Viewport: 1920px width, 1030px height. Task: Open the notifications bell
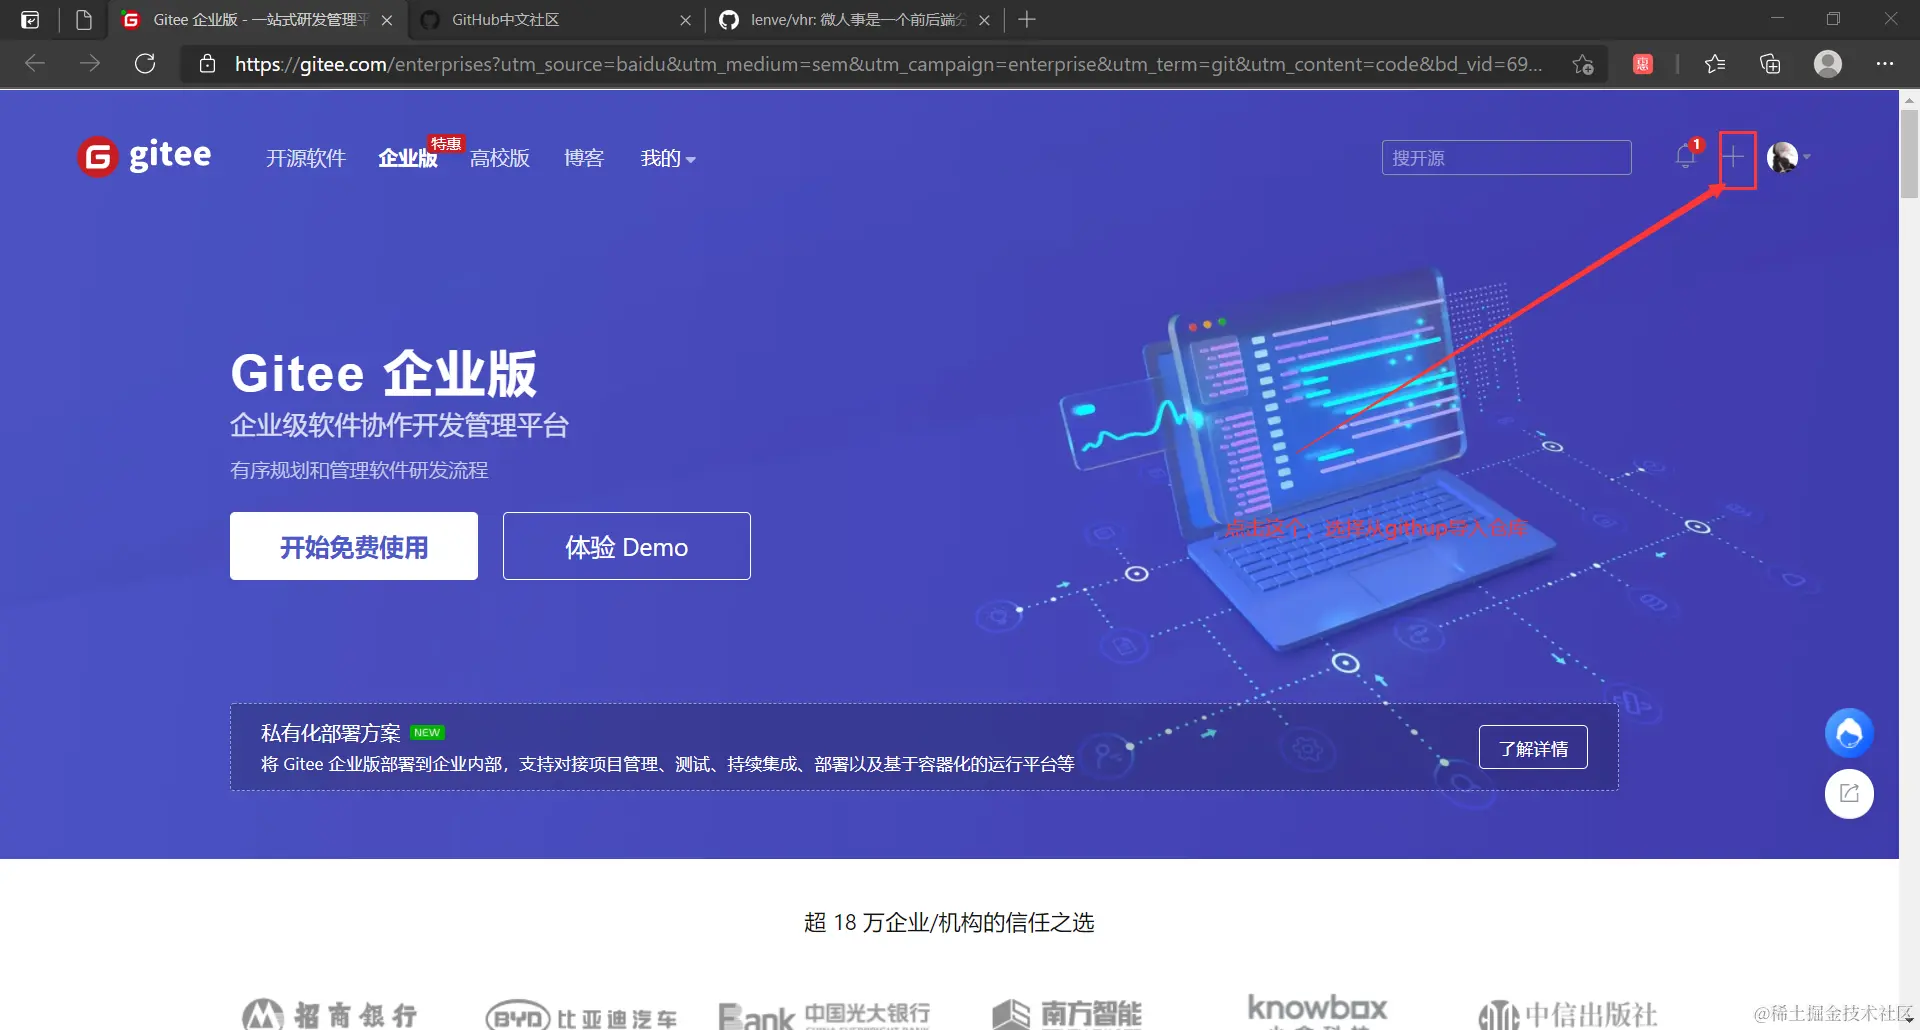click(x=1686, y=156)
